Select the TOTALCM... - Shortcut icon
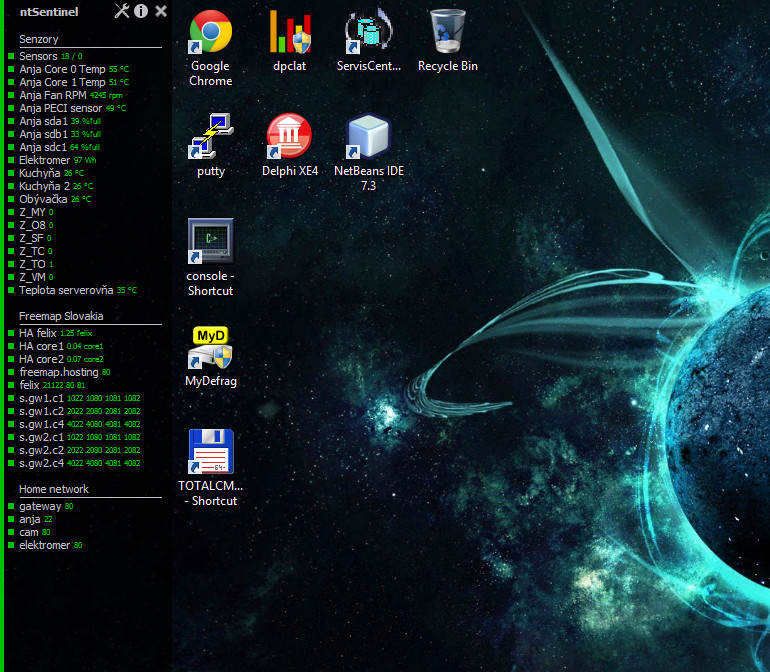Viewport: 770px width, 672px height. (x=211, y=468)
